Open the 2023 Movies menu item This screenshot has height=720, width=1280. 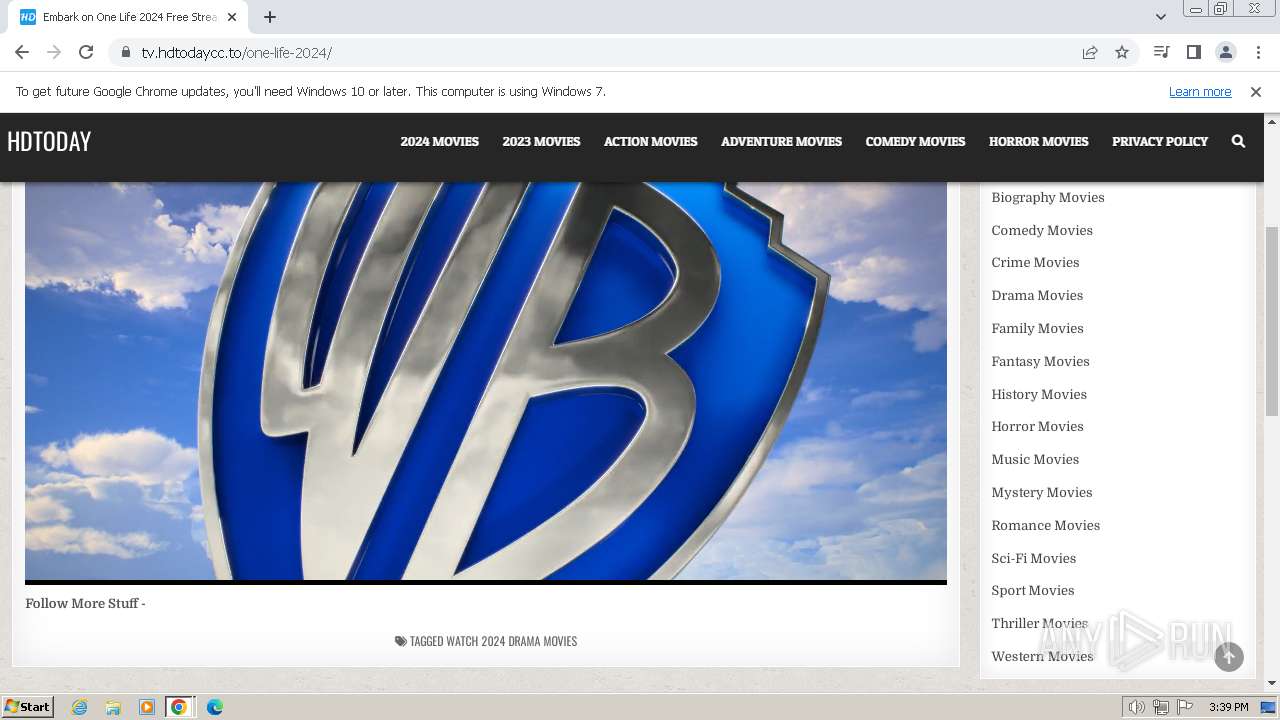coord(541,141)
